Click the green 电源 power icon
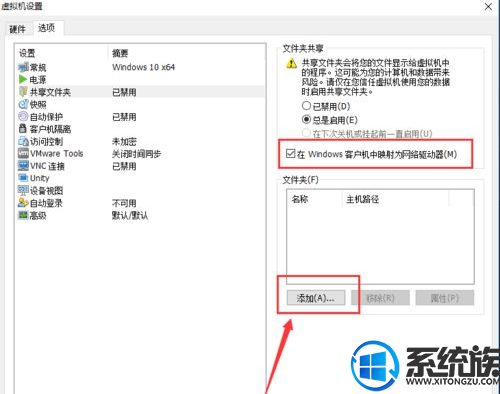 pos(23,80)
